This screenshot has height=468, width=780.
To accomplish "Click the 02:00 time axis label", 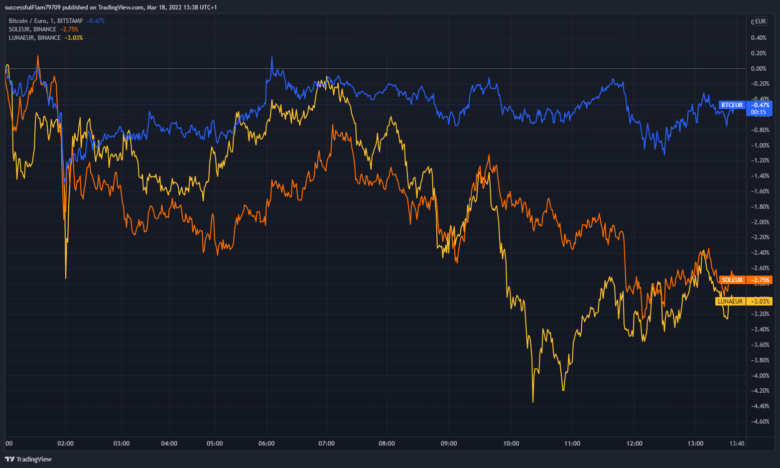I will tap(65, 444).
